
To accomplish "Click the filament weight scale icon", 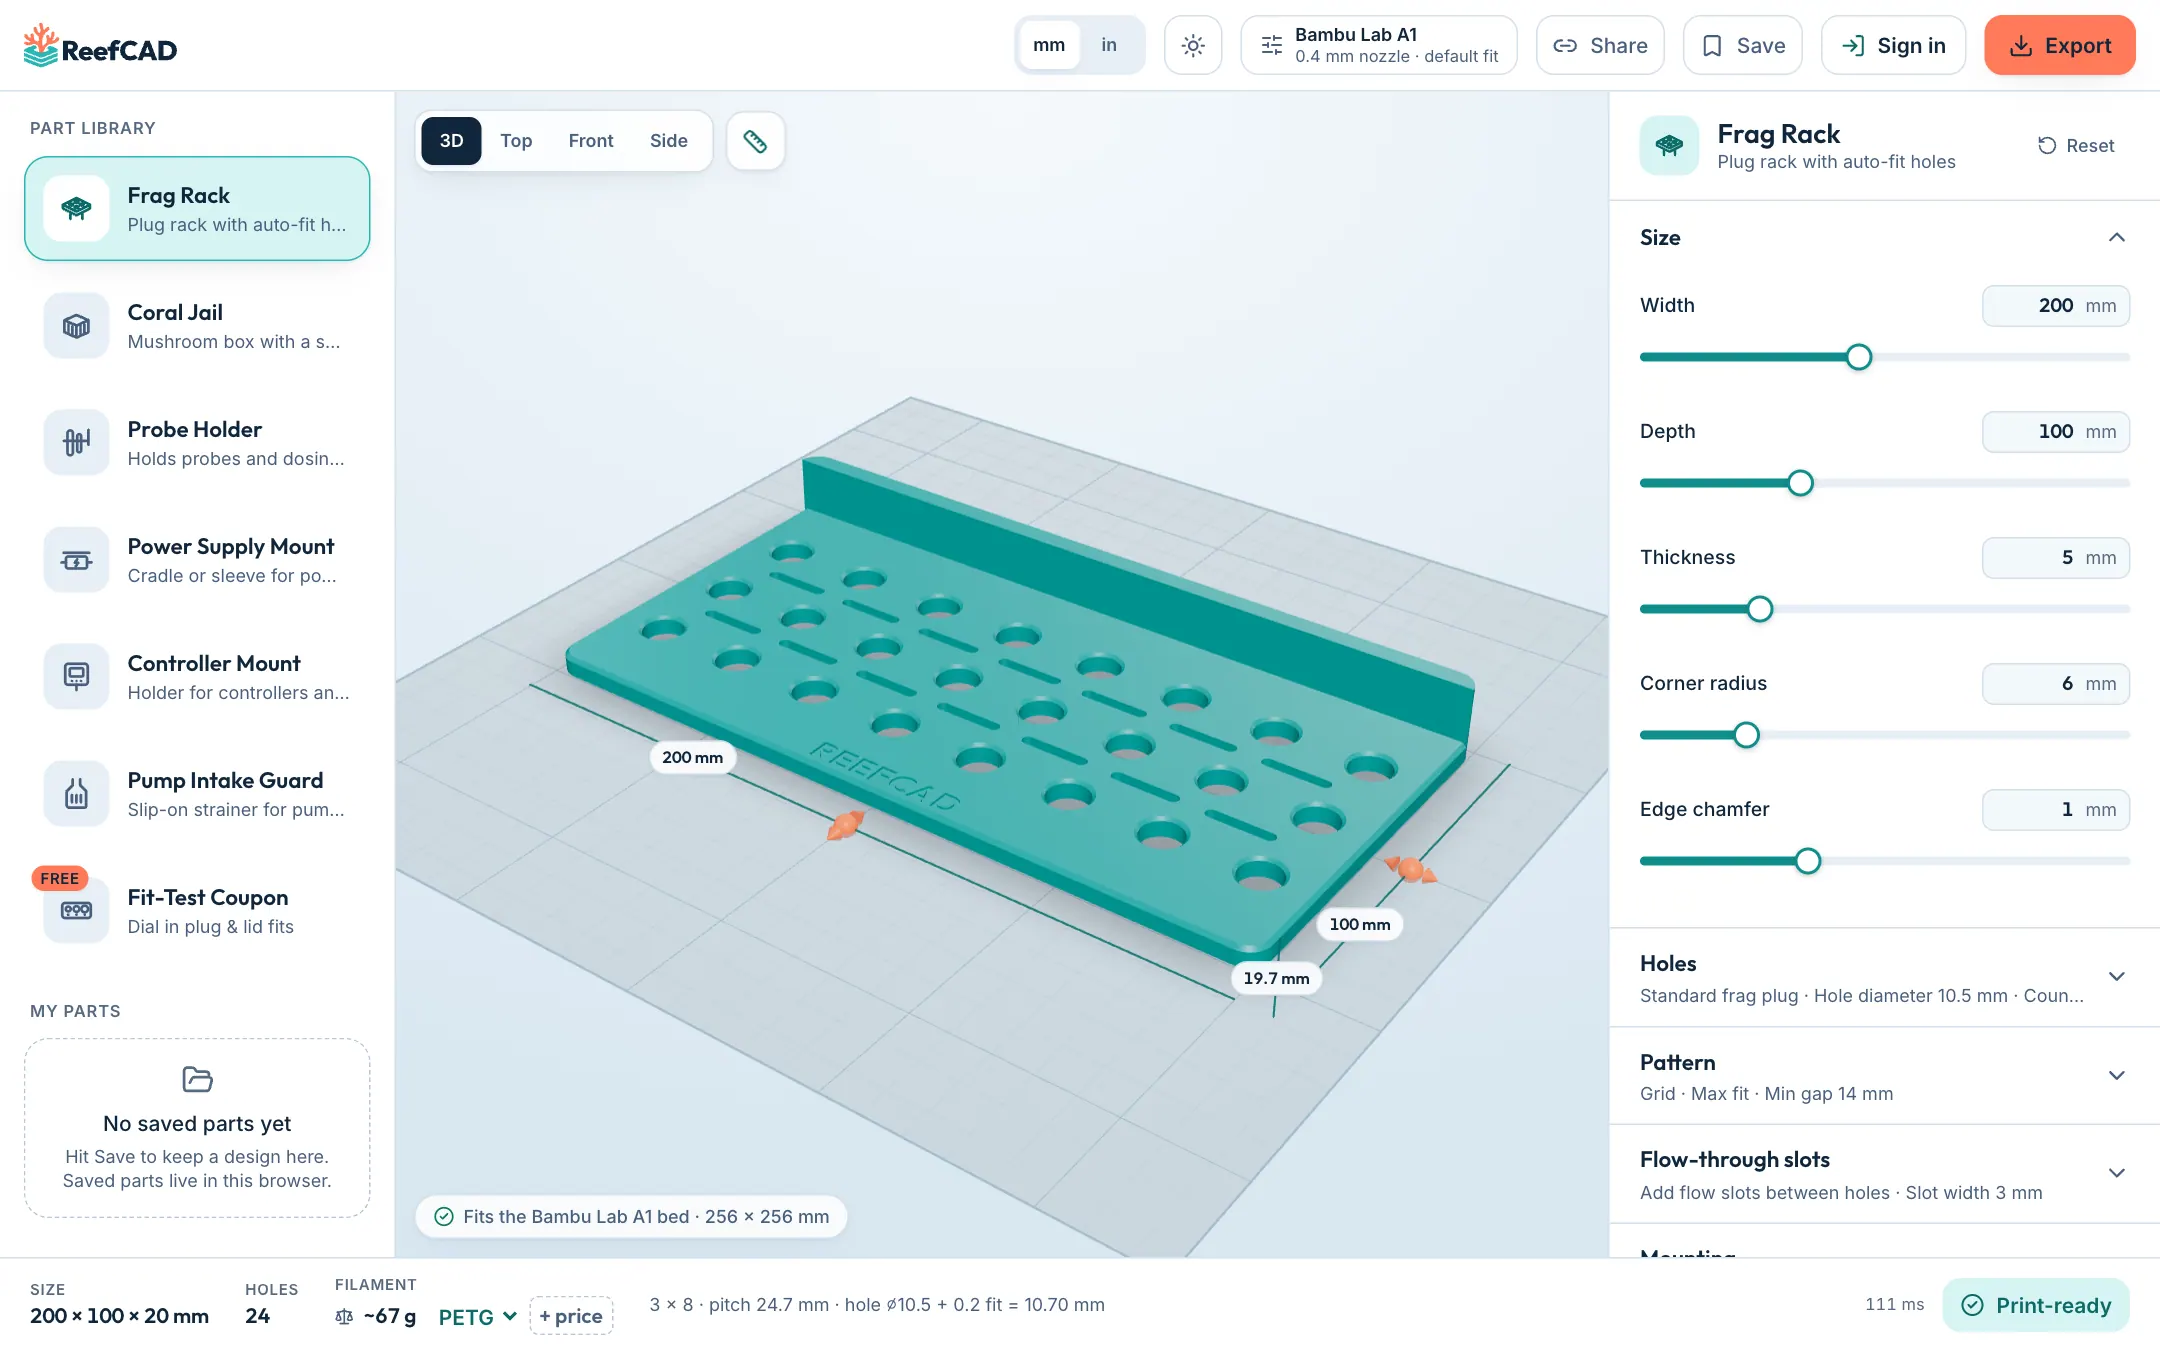I will [344, 1316].
